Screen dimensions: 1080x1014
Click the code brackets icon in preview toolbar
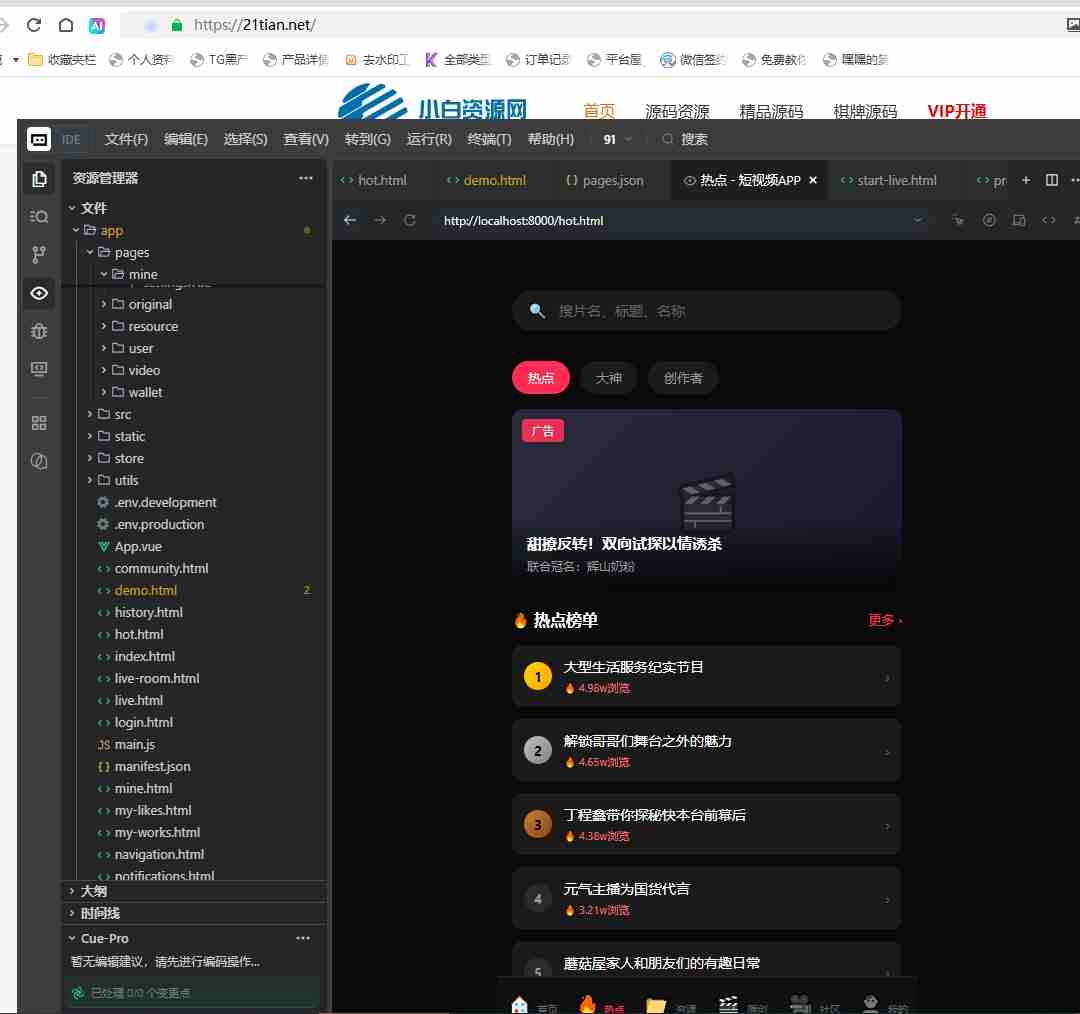click(x=1049, y=220)
